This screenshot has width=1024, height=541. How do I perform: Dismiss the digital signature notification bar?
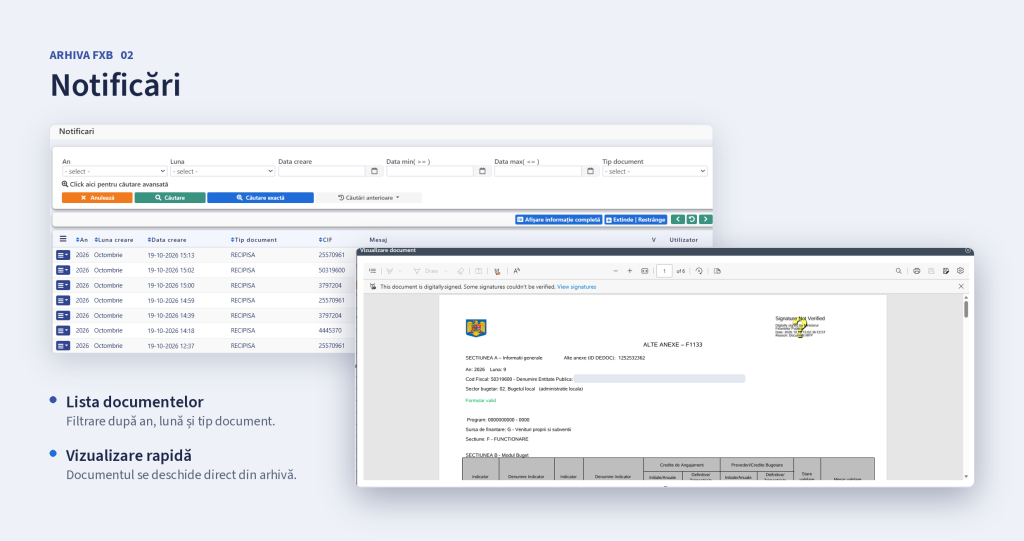click(961, 286)
